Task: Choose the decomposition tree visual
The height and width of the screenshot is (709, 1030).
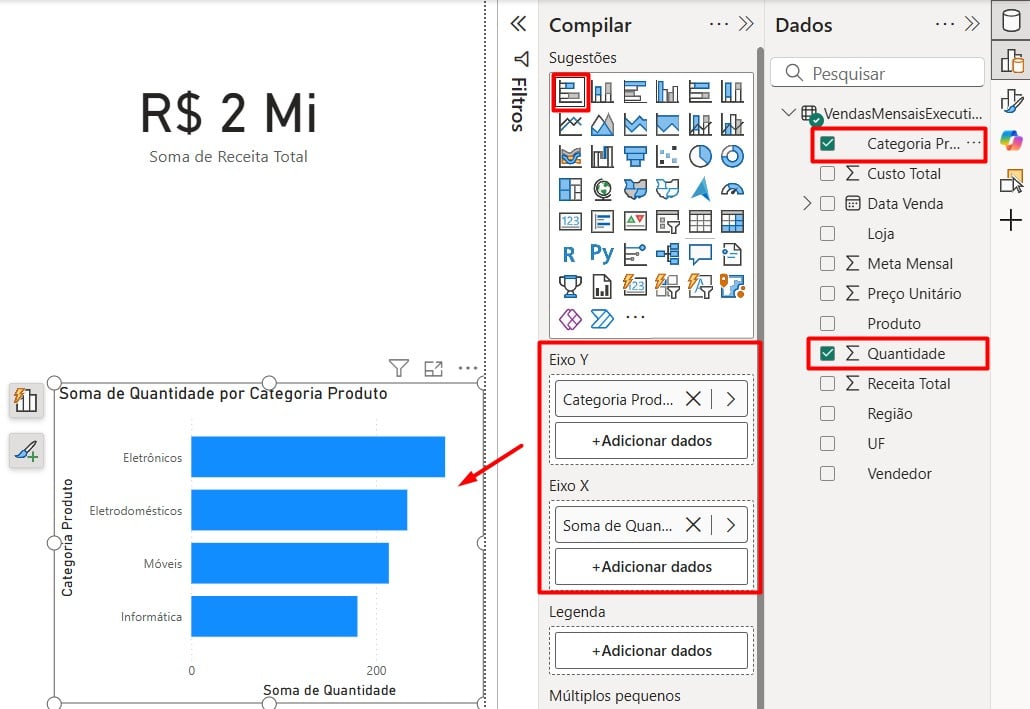Action: coord(667,254)
